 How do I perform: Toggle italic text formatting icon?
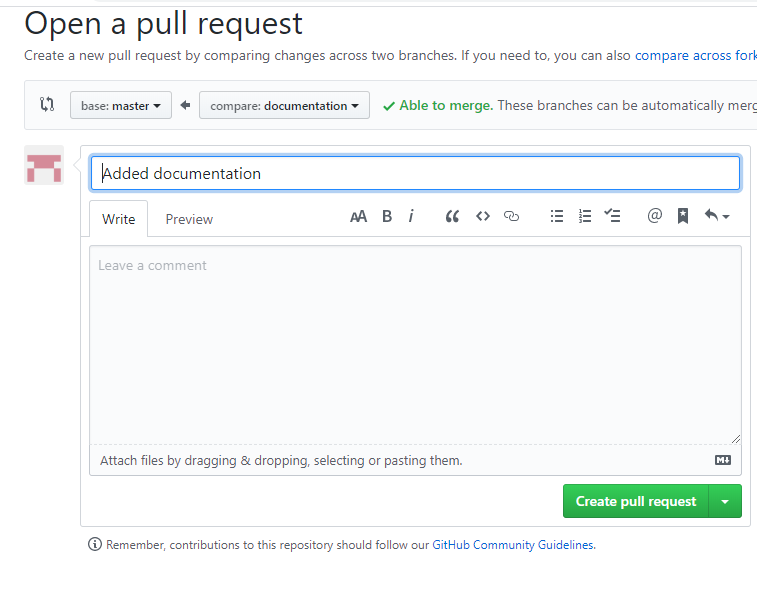tap(411, 216)
